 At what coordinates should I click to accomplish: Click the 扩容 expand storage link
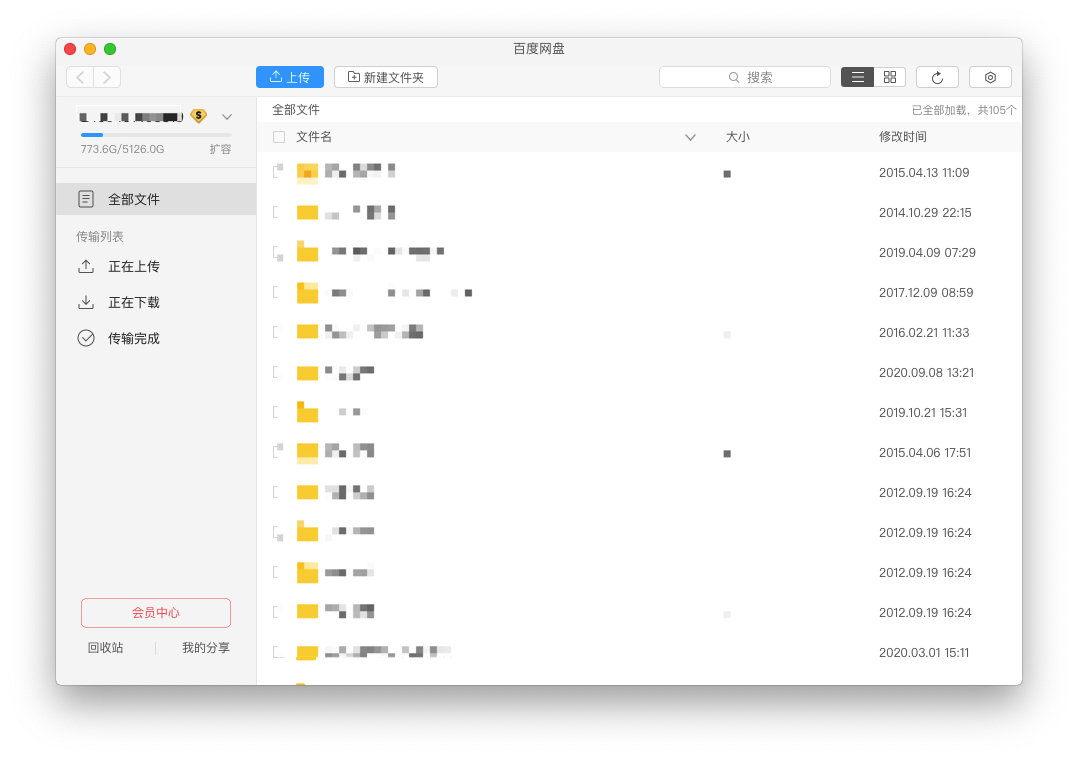click(x=220, y=149)
